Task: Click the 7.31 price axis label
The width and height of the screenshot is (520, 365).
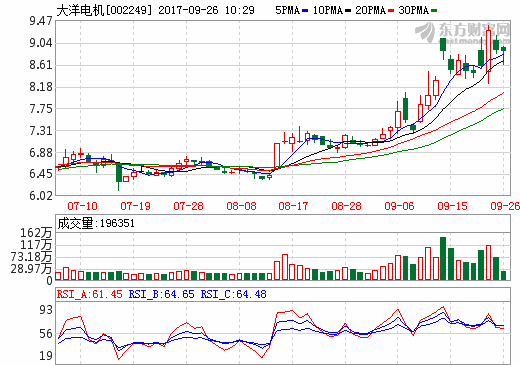Action: coord(41,131)
